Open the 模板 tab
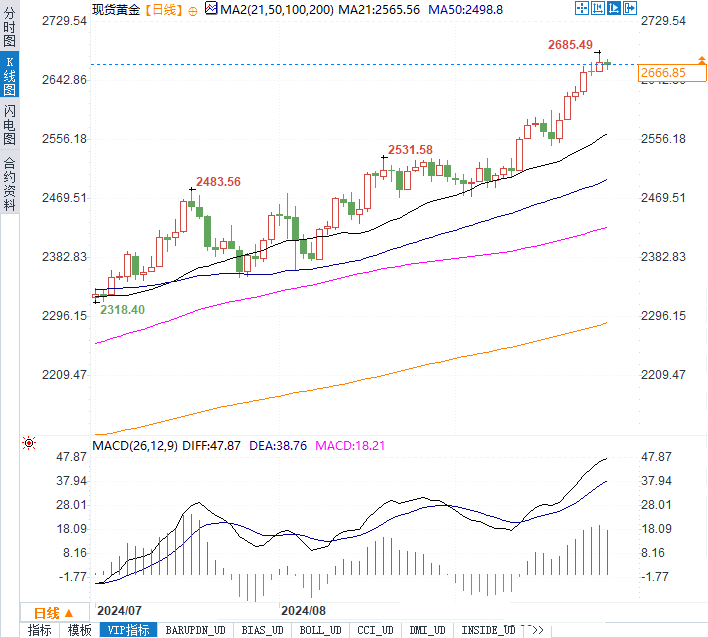 coord(78,630)
